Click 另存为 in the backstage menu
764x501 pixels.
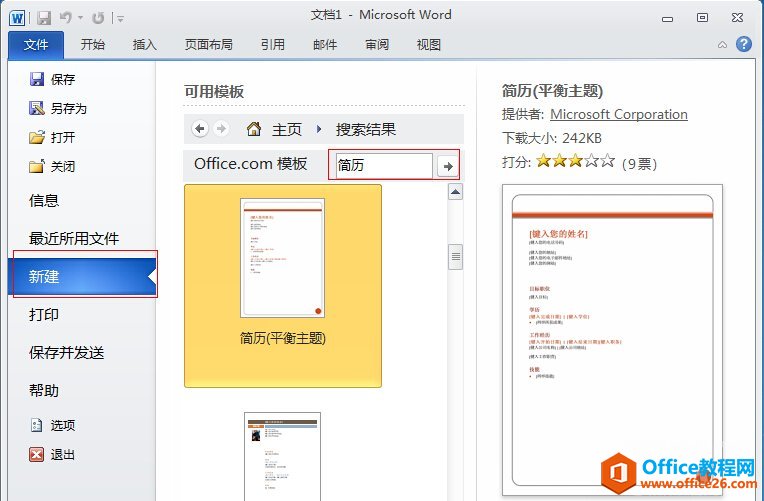tap(58, 108)
